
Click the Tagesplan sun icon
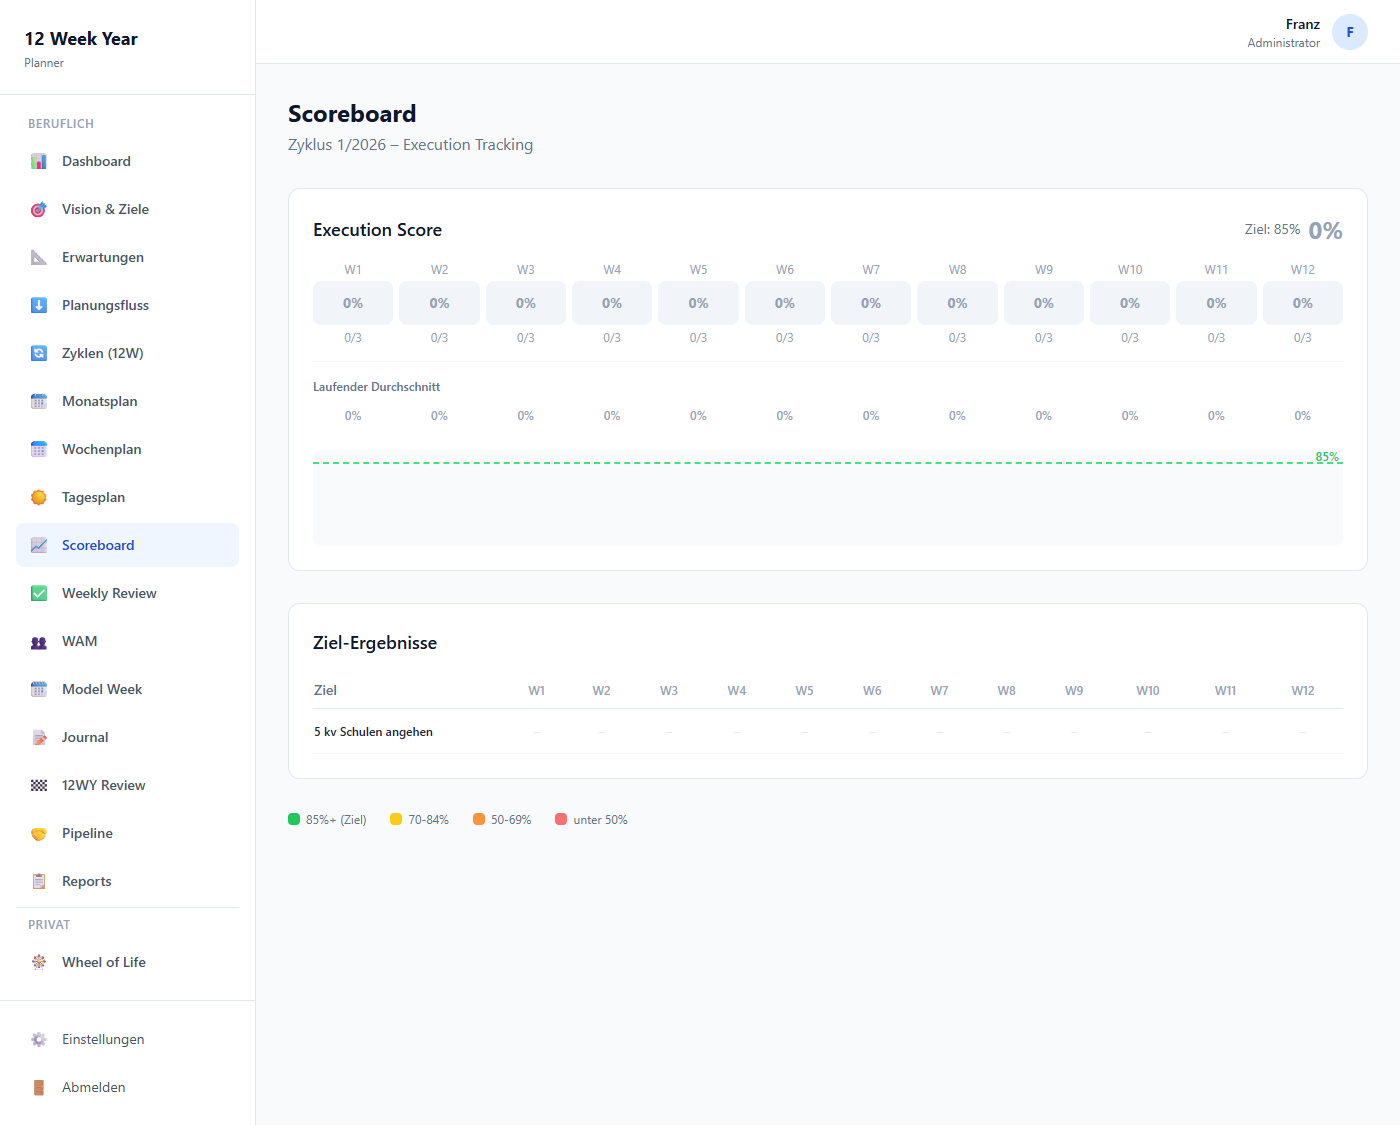(x=39, y=497)
